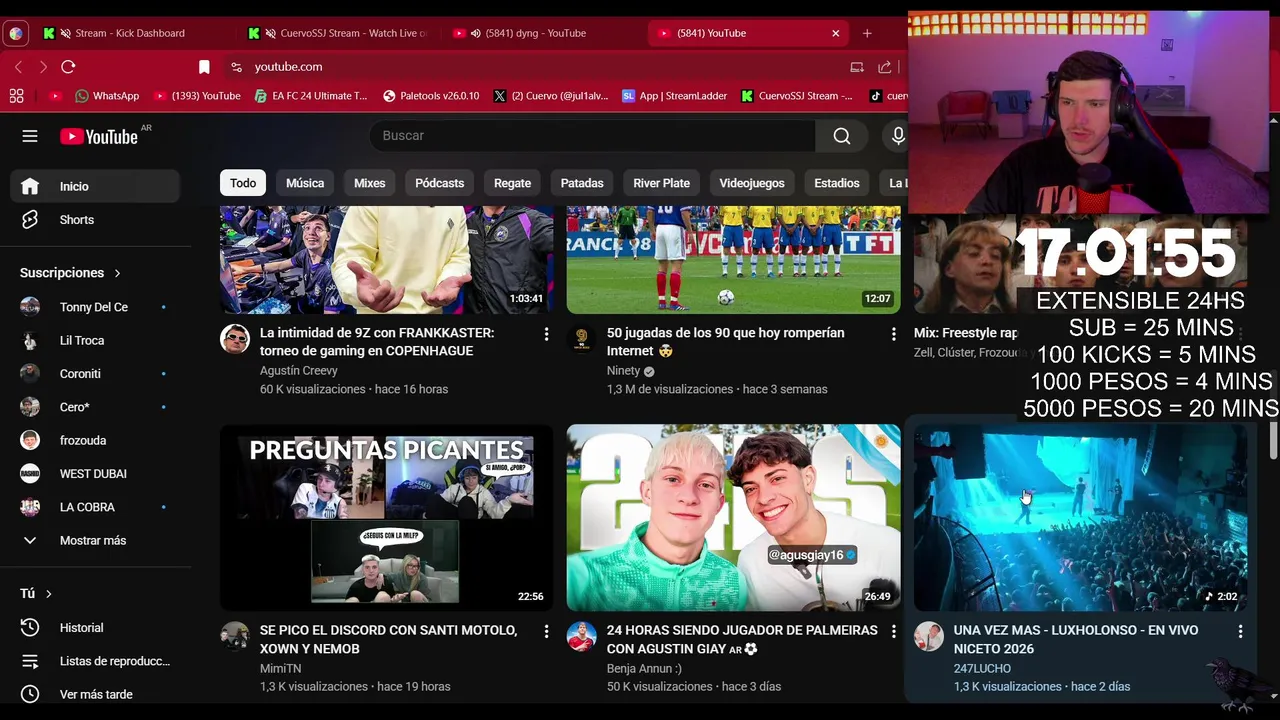Select the Regate filter chip
Screen dimensions: 1280x720
pyautogui.click(x=512, y=183)
